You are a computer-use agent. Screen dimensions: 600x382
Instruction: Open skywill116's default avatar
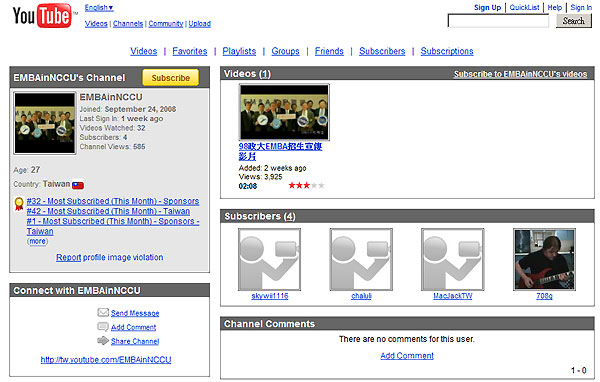(x=269, y=259)
